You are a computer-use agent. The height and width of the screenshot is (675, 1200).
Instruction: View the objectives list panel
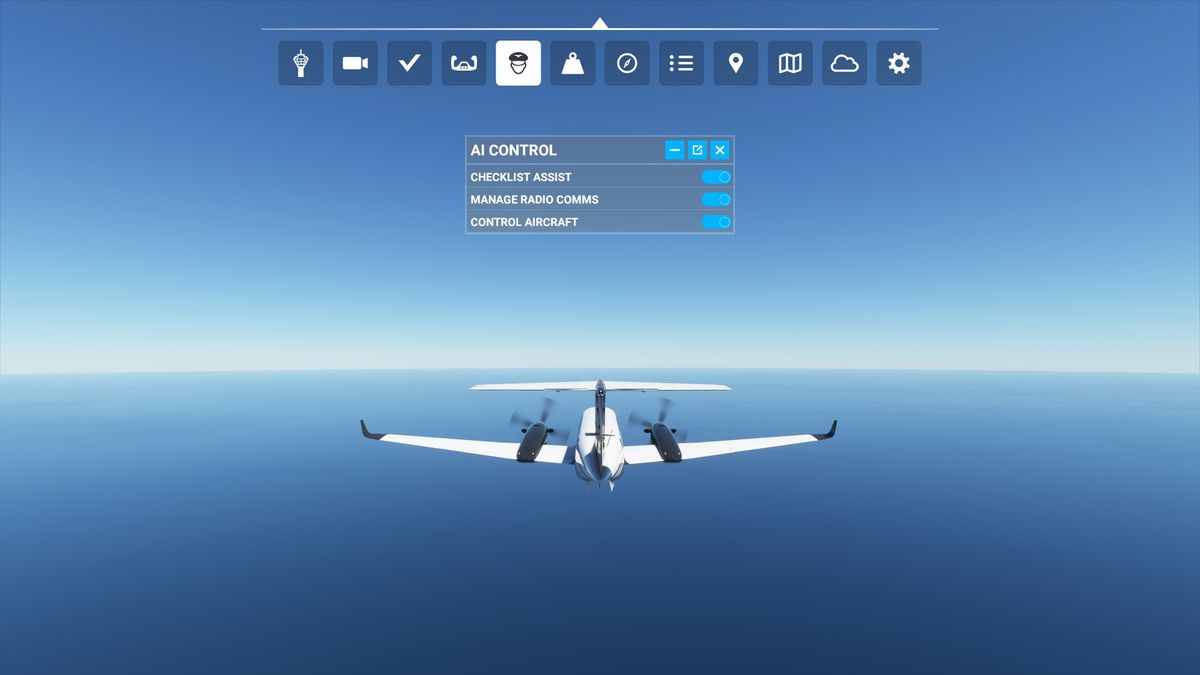(x=681, y=62)
